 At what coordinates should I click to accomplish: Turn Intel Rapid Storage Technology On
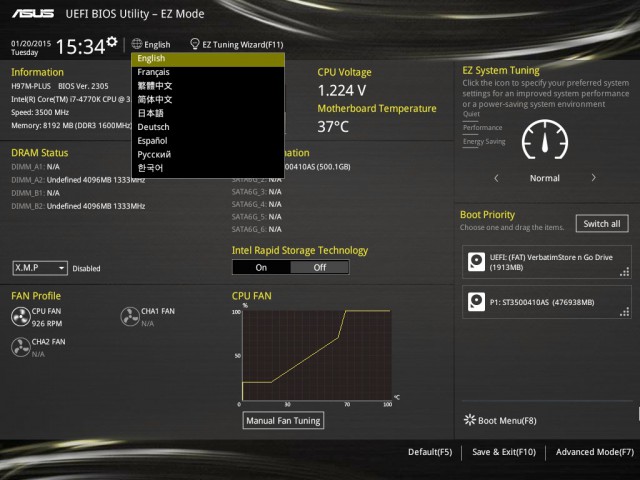coord(261,267)
